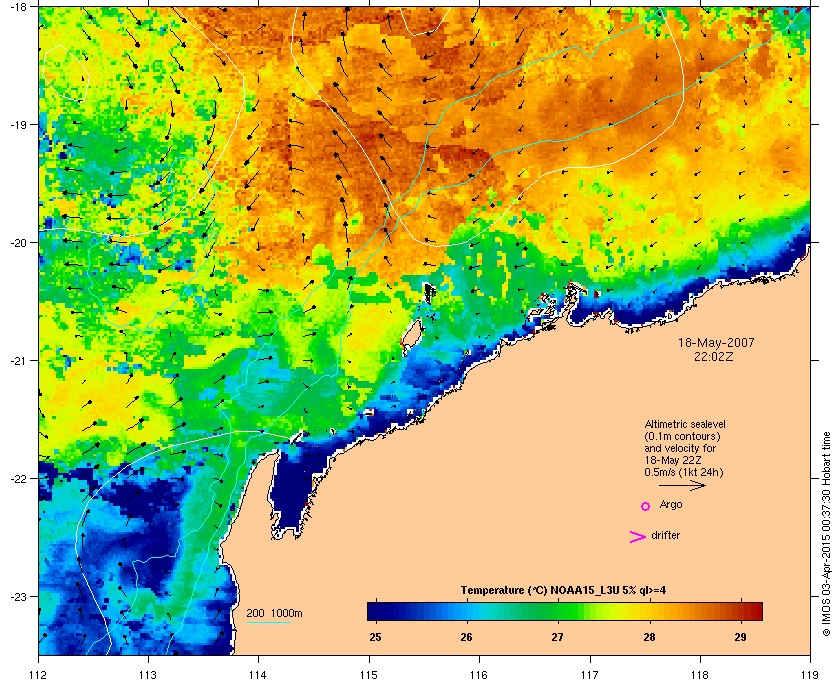
Task: Click the longitude axis label 112
Action: (x=39, y=675)
